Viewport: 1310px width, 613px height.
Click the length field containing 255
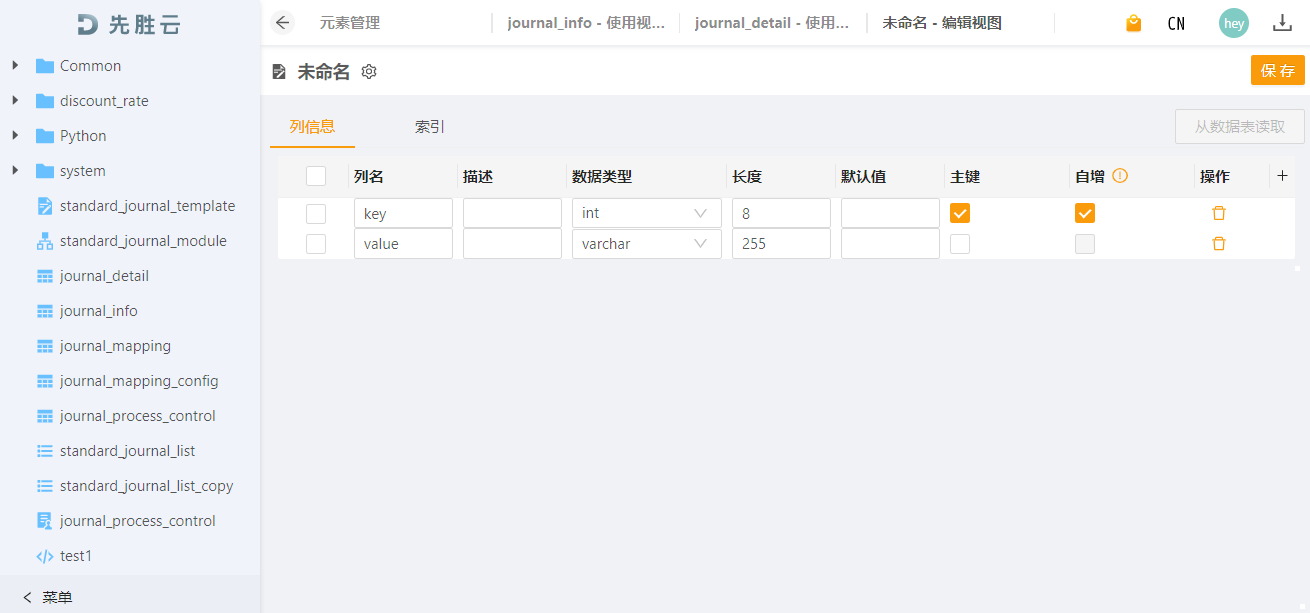pyautogui.click(x=780, y=243)
